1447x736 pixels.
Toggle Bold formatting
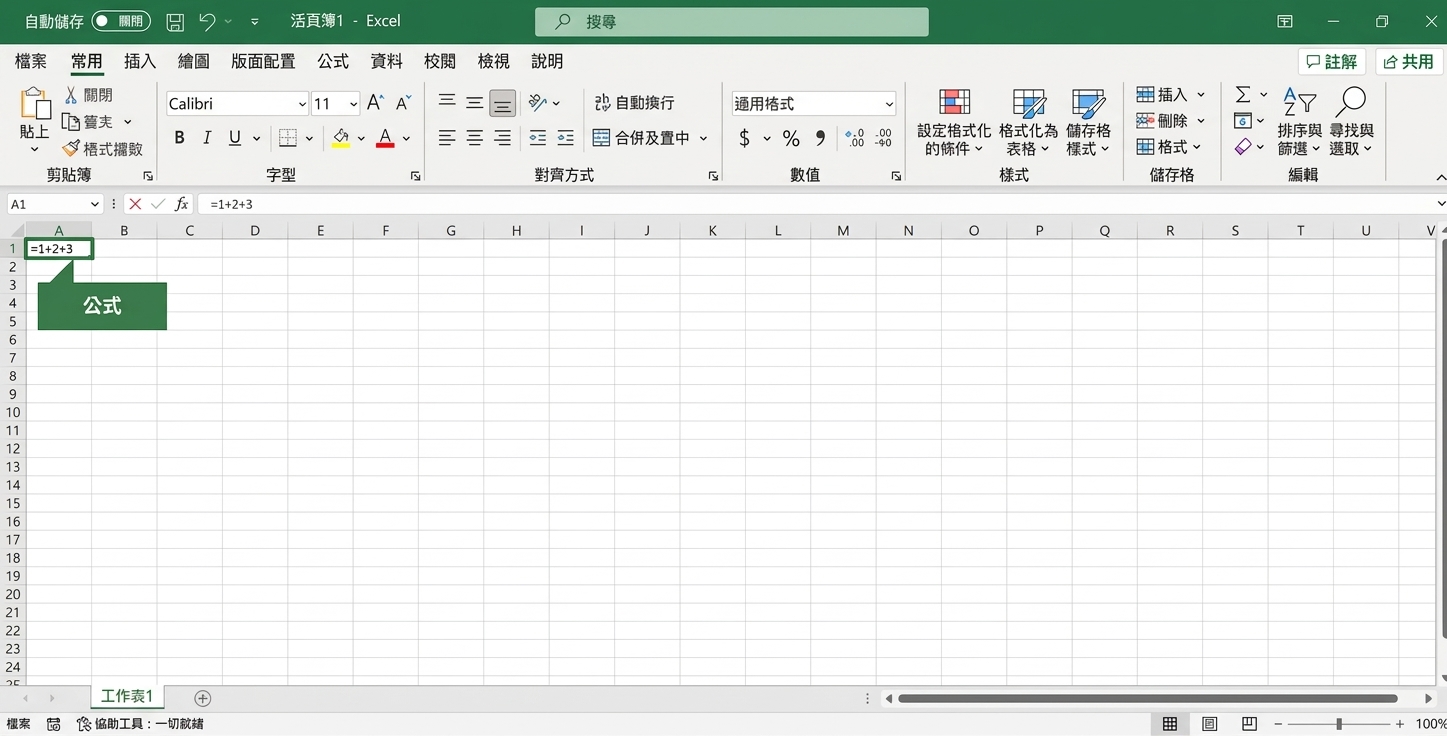[x=179, y=138]
